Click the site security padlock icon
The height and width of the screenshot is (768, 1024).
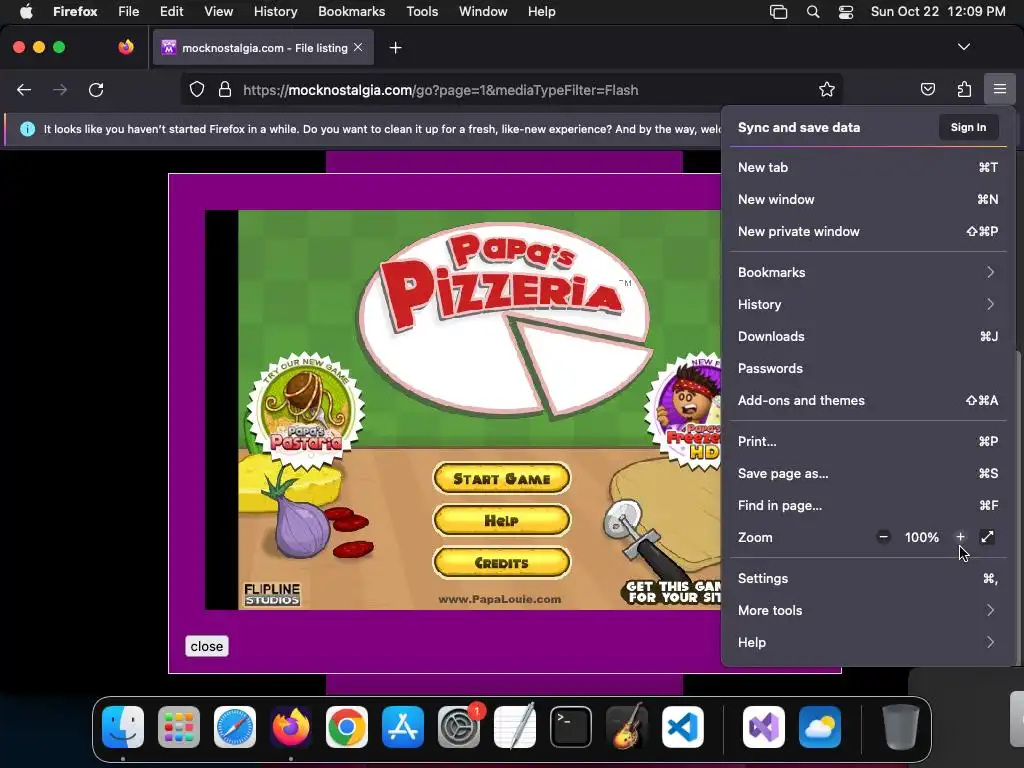225,89
